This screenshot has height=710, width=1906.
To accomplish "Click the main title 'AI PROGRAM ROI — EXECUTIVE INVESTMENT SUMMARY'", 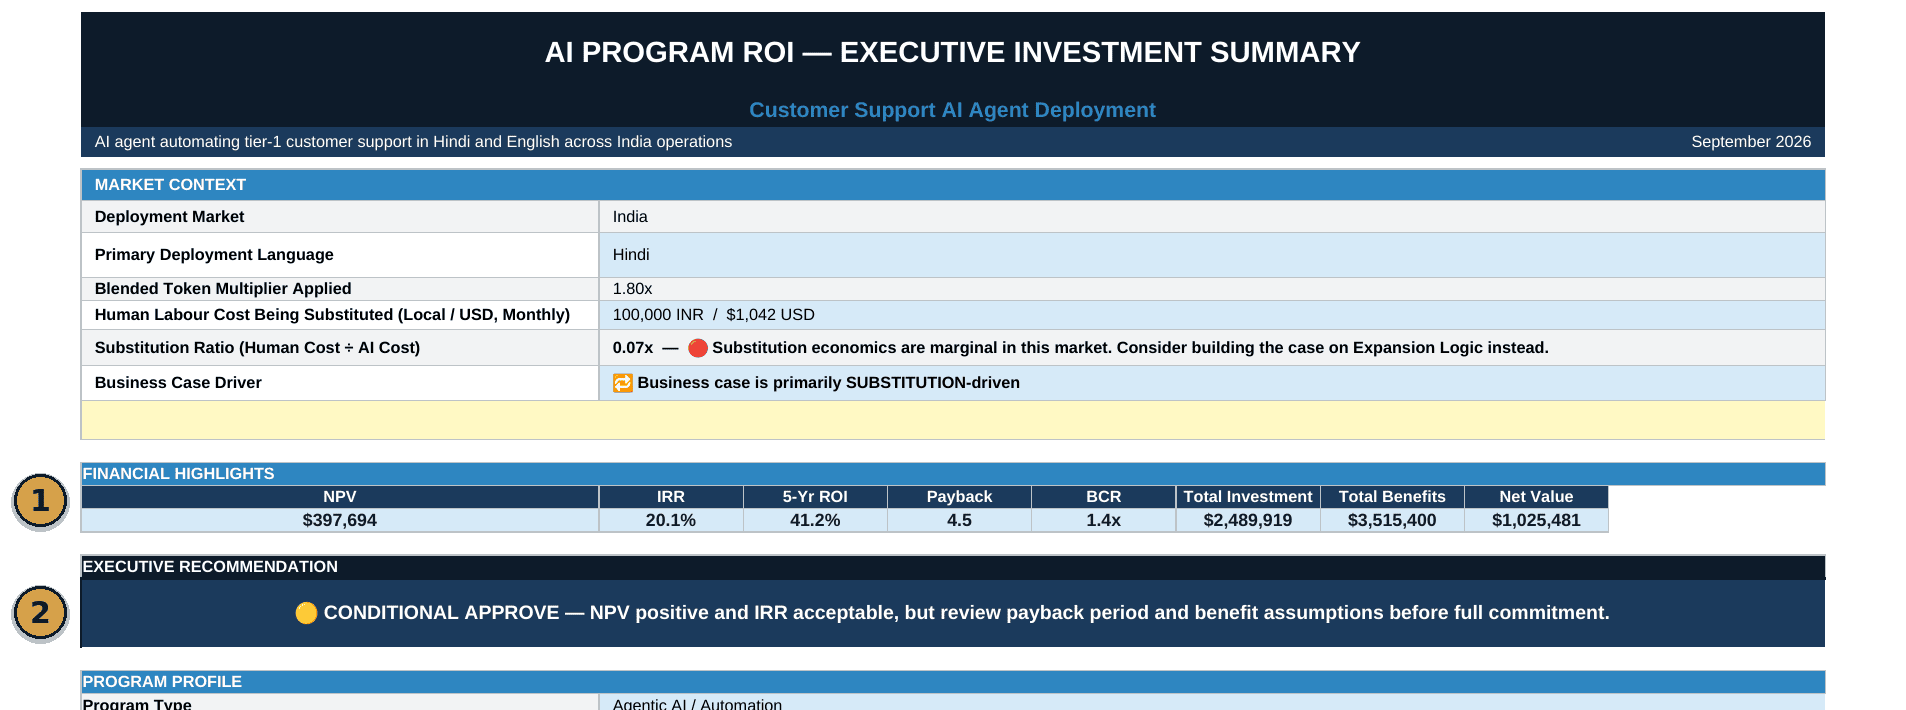I will tap(952, 53).
